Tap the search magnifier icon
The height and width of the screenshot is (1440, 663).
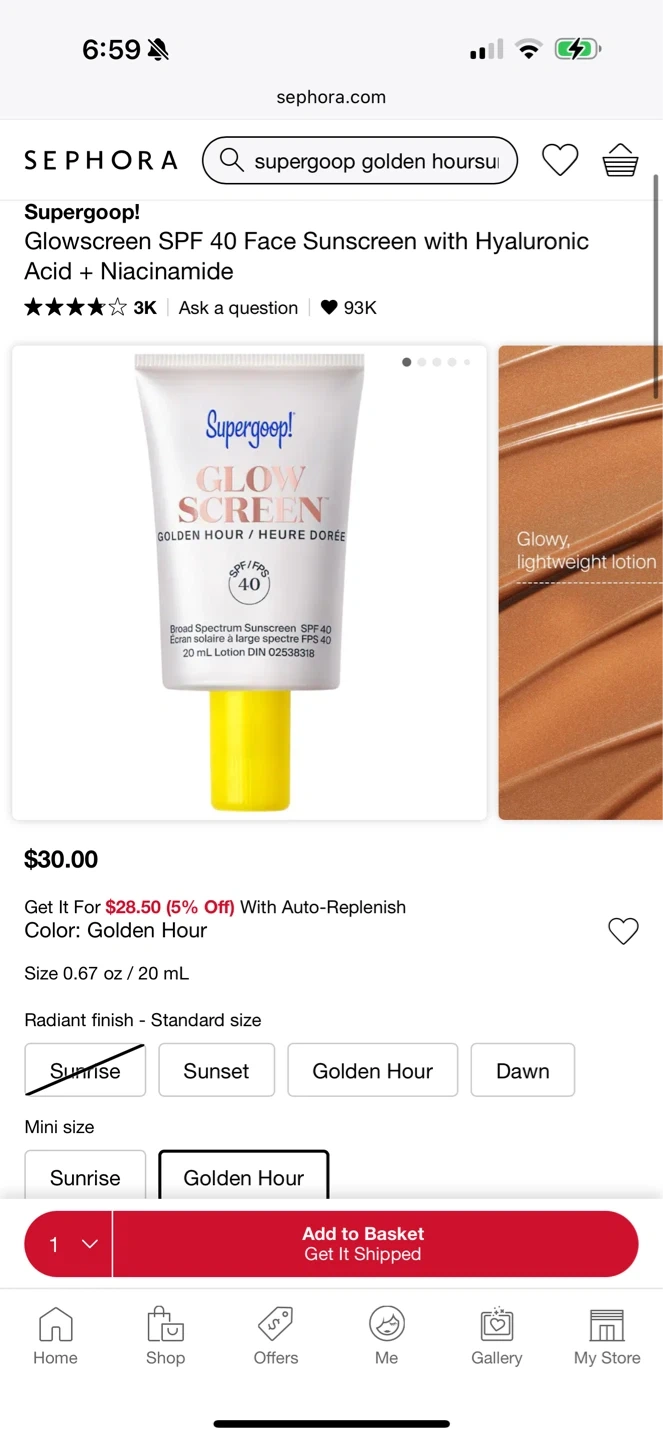tap(231, 160)
